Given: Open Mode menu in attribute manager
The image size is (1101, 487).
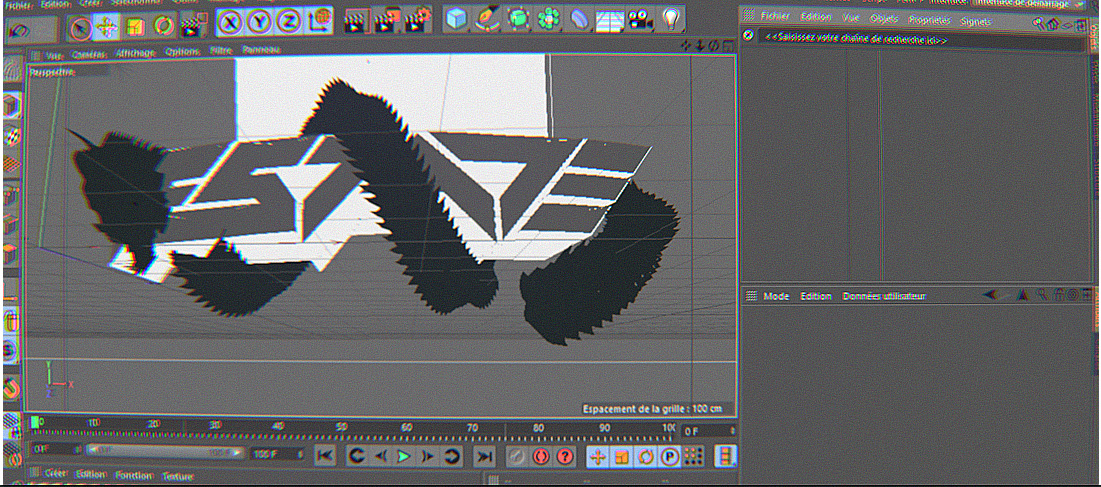Looking at the screenshot, I should pyautogui.click(x=776, y=296).
